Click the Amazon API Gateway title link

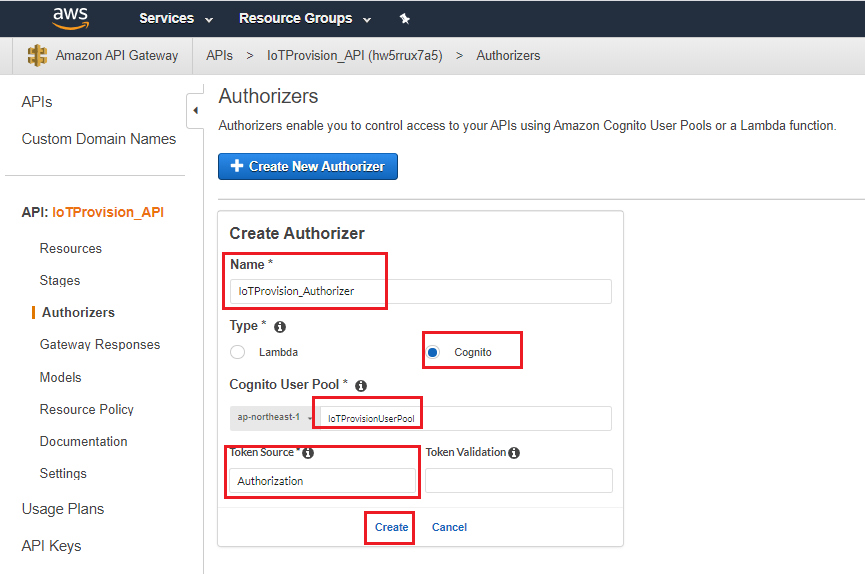click(x=117, y=56)
